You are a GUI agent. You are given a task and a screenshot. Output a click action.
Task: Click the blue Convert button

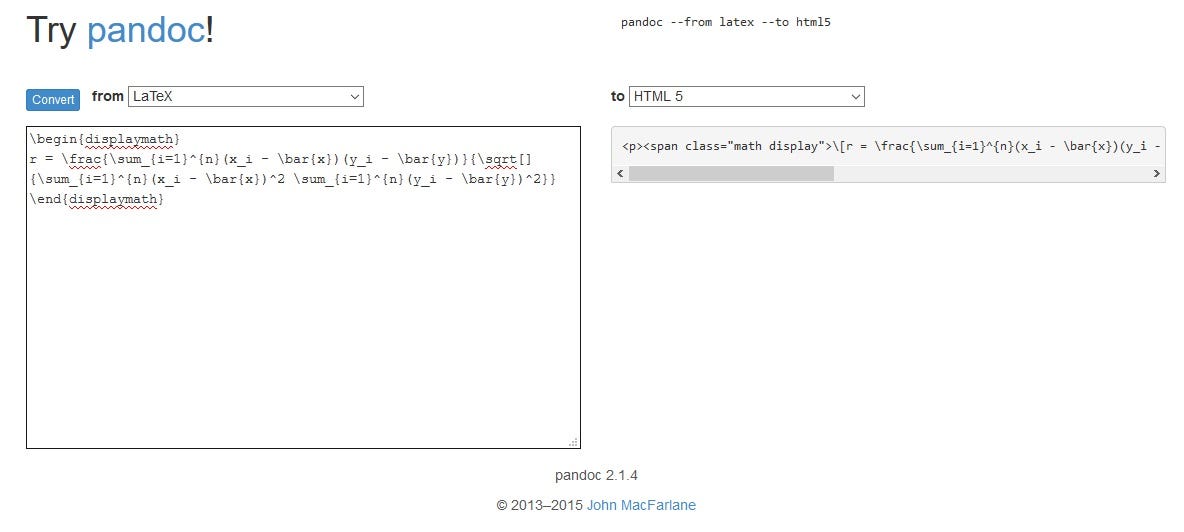pyautogui.click(x=53, y=100)
